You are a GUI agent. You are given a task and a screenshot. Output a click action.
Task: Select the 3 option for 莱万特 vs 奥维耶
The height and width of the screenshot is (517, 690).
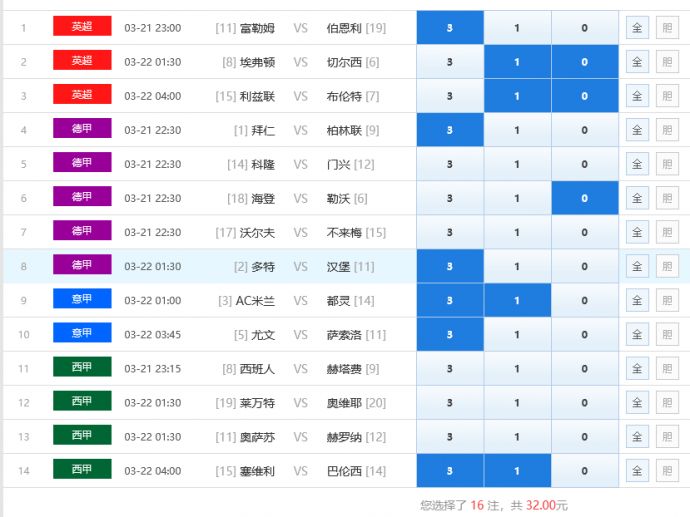tap(449, 403)
